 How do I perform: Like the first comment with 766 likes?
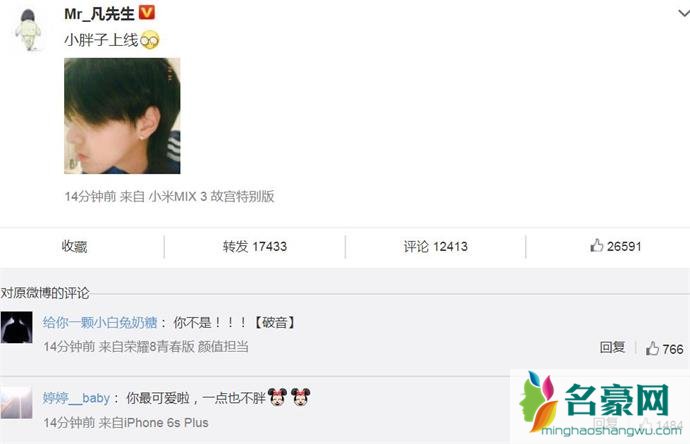click(664, 349)
